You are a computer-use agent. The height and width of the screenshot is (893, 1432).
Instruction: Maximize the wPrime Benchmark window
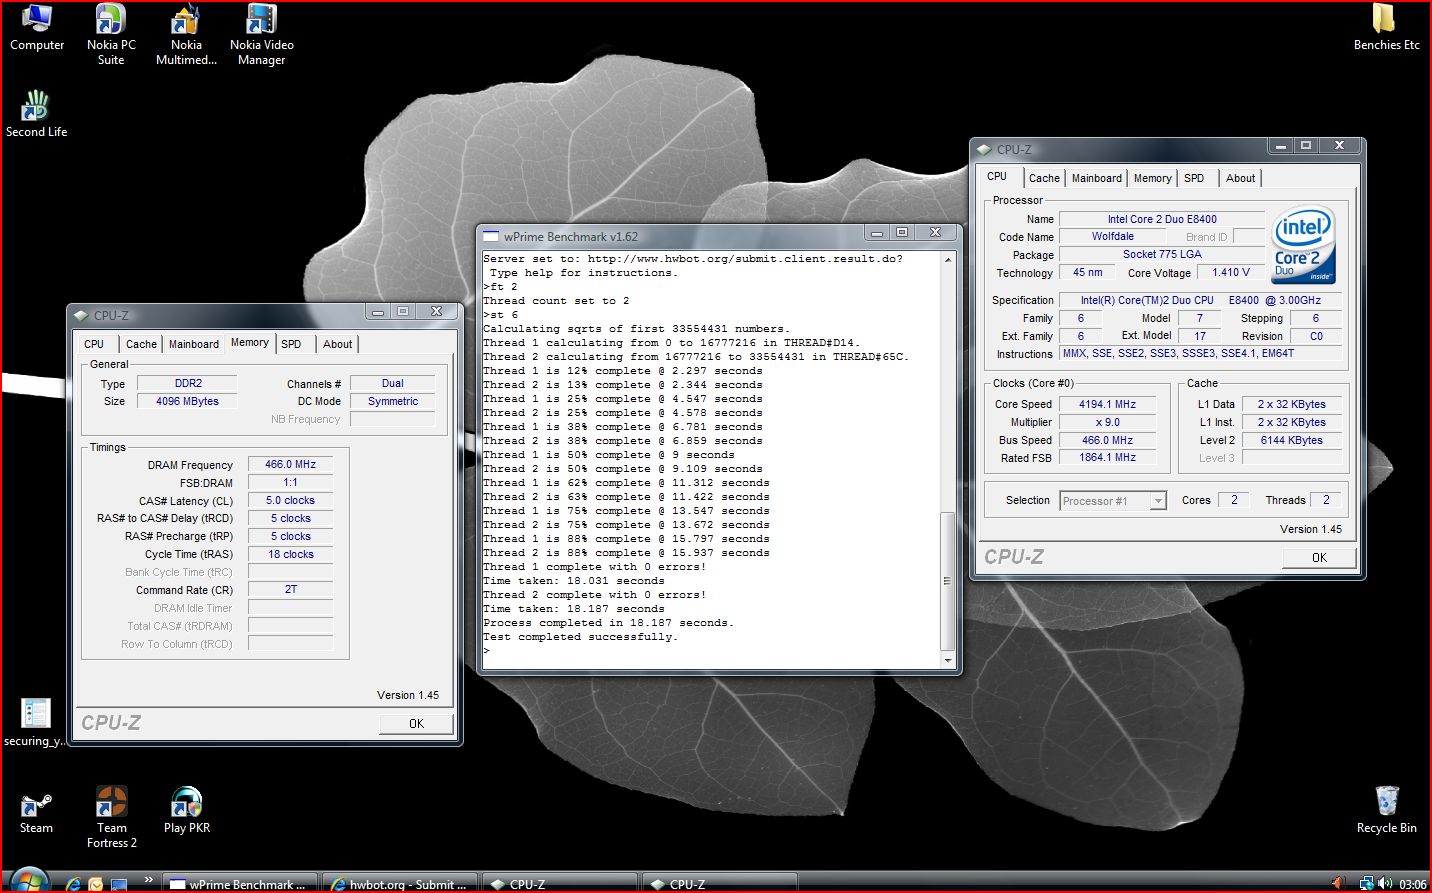[901, 232]
